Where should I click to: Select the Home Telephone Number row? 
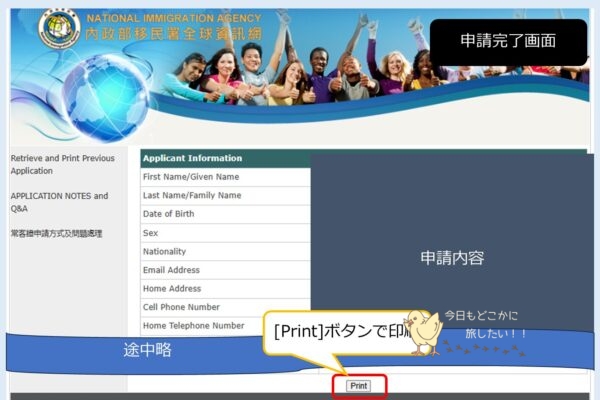point(225,325)
